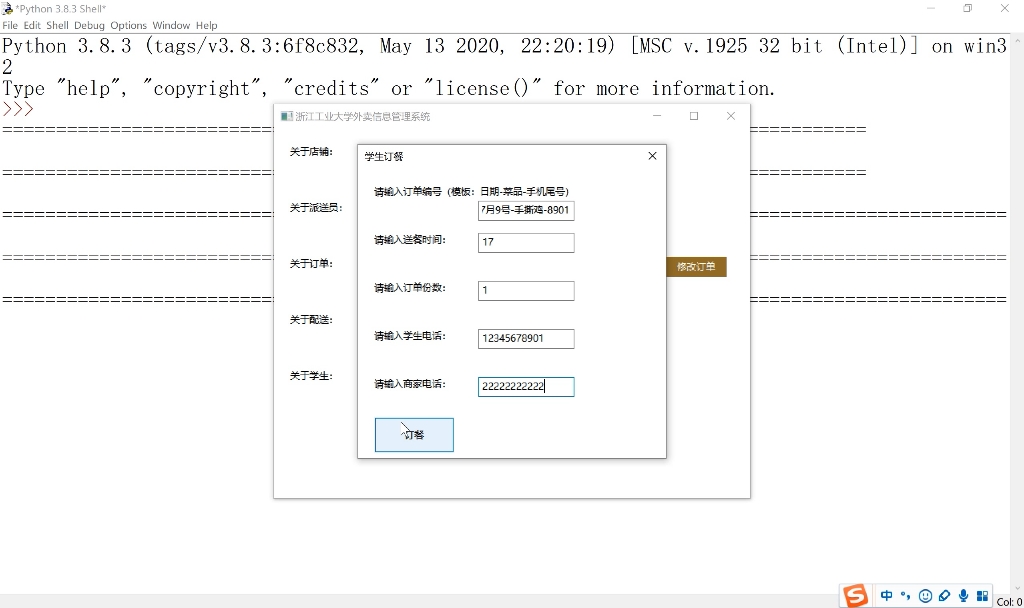Click the 订餐 button to place order
Image resolution: width=1024 pixels, height=608 pixels.
413,434
